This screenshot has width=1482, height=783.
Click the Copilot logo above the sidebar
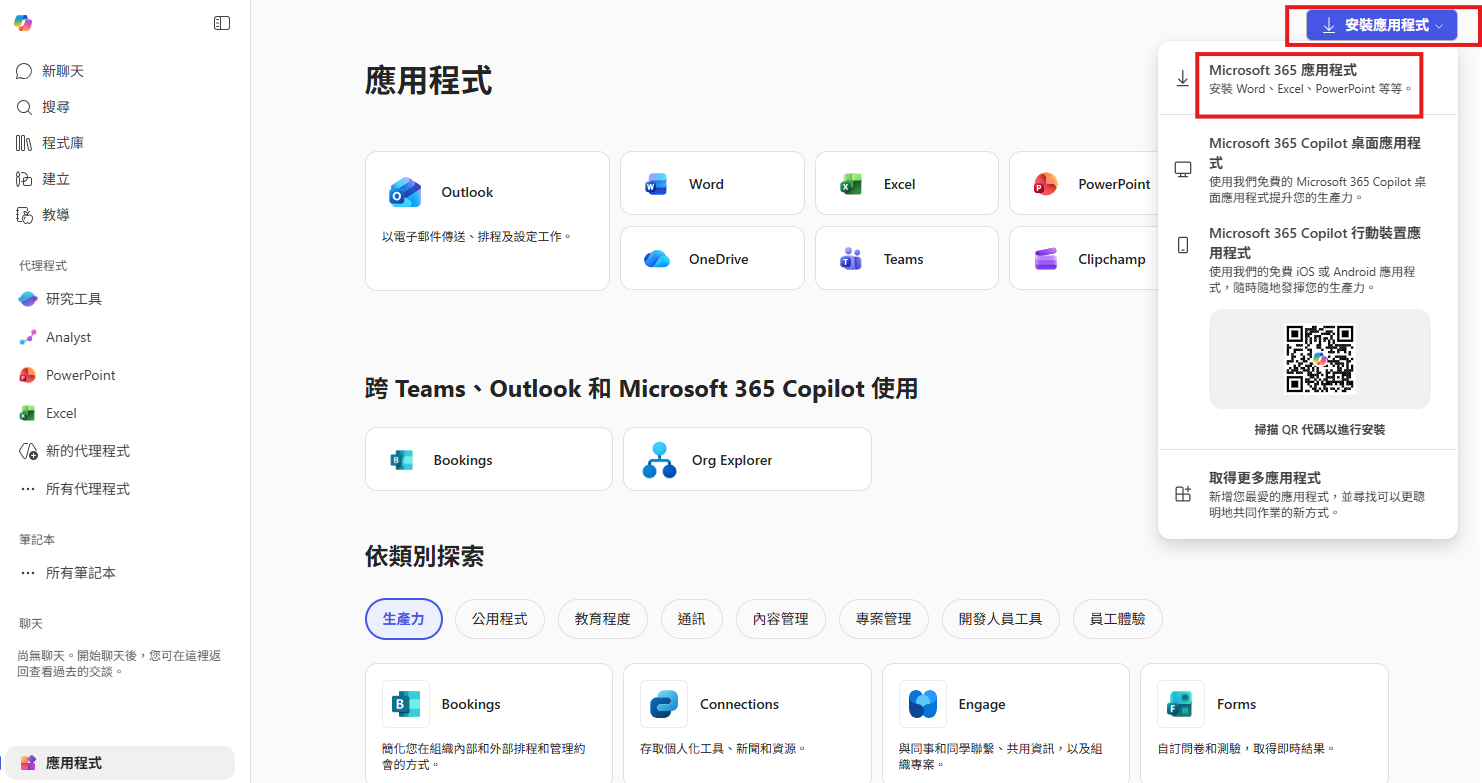pyautogui.click(x=23, y=23)
